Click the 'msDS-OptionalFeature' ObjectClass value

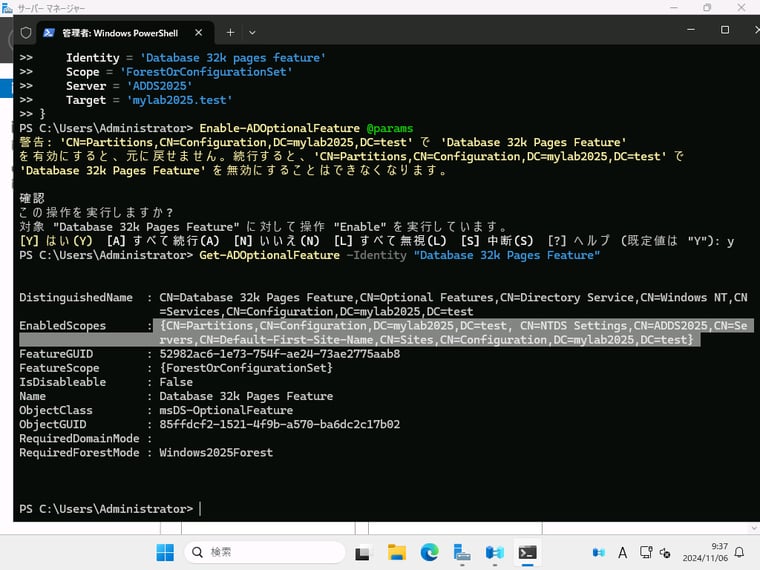coord(226,411)
